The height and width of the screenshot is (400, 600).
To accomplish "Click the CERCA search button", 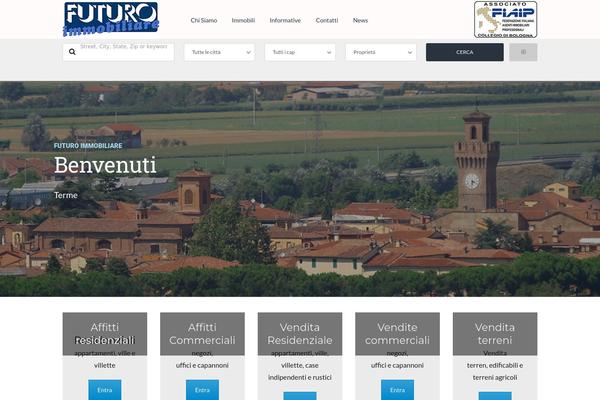I will 465,52.
